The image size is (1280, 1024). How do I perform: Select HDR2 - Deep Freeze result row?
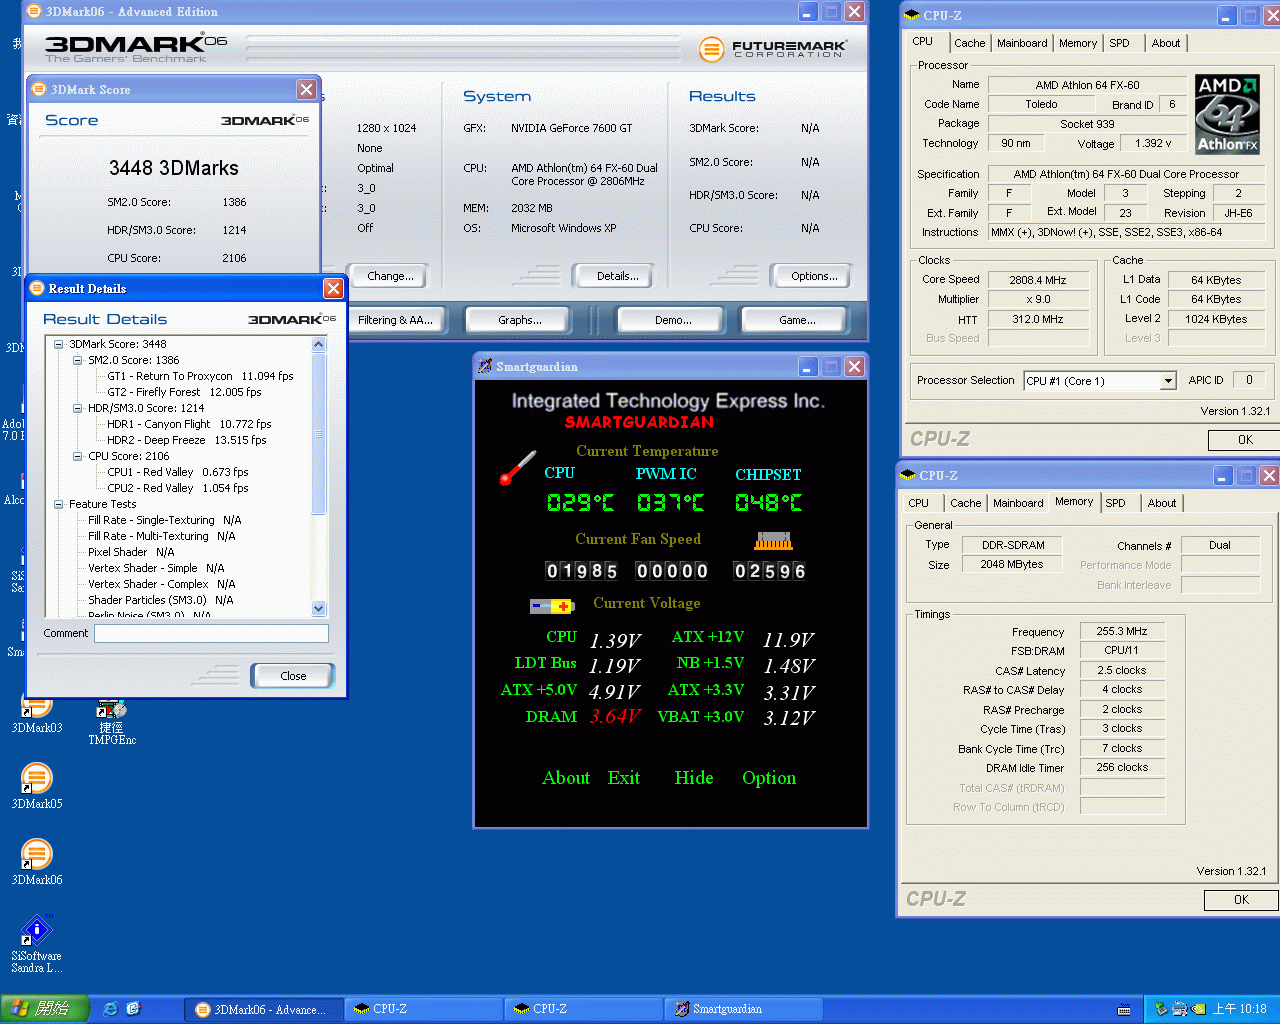(187, 440)
